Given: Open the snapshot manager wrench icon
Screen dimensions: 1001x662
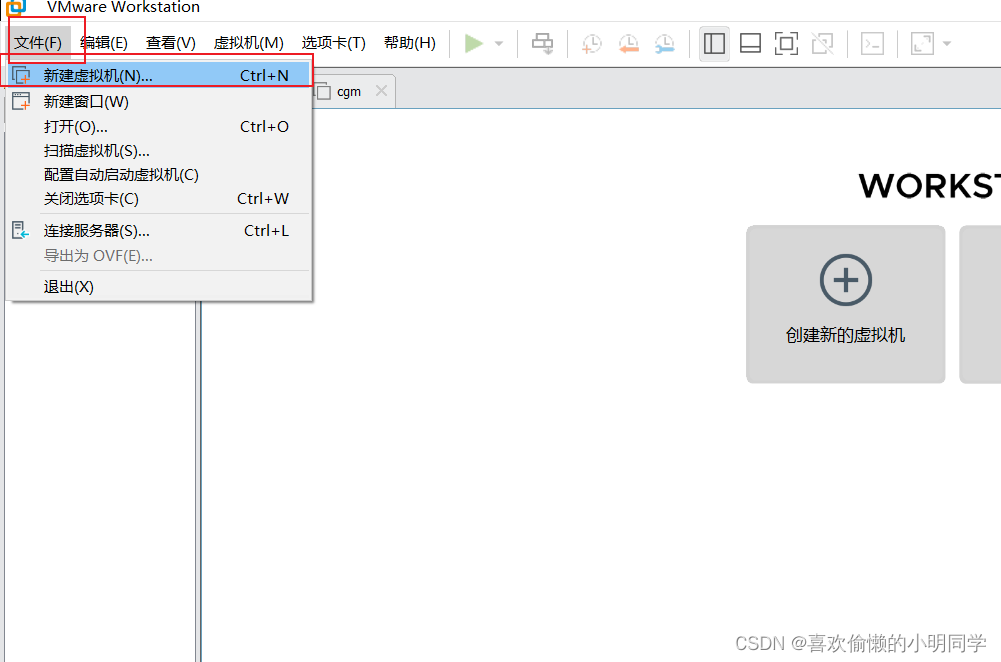Looking at the screenshot, I should [x=665, y=43].
